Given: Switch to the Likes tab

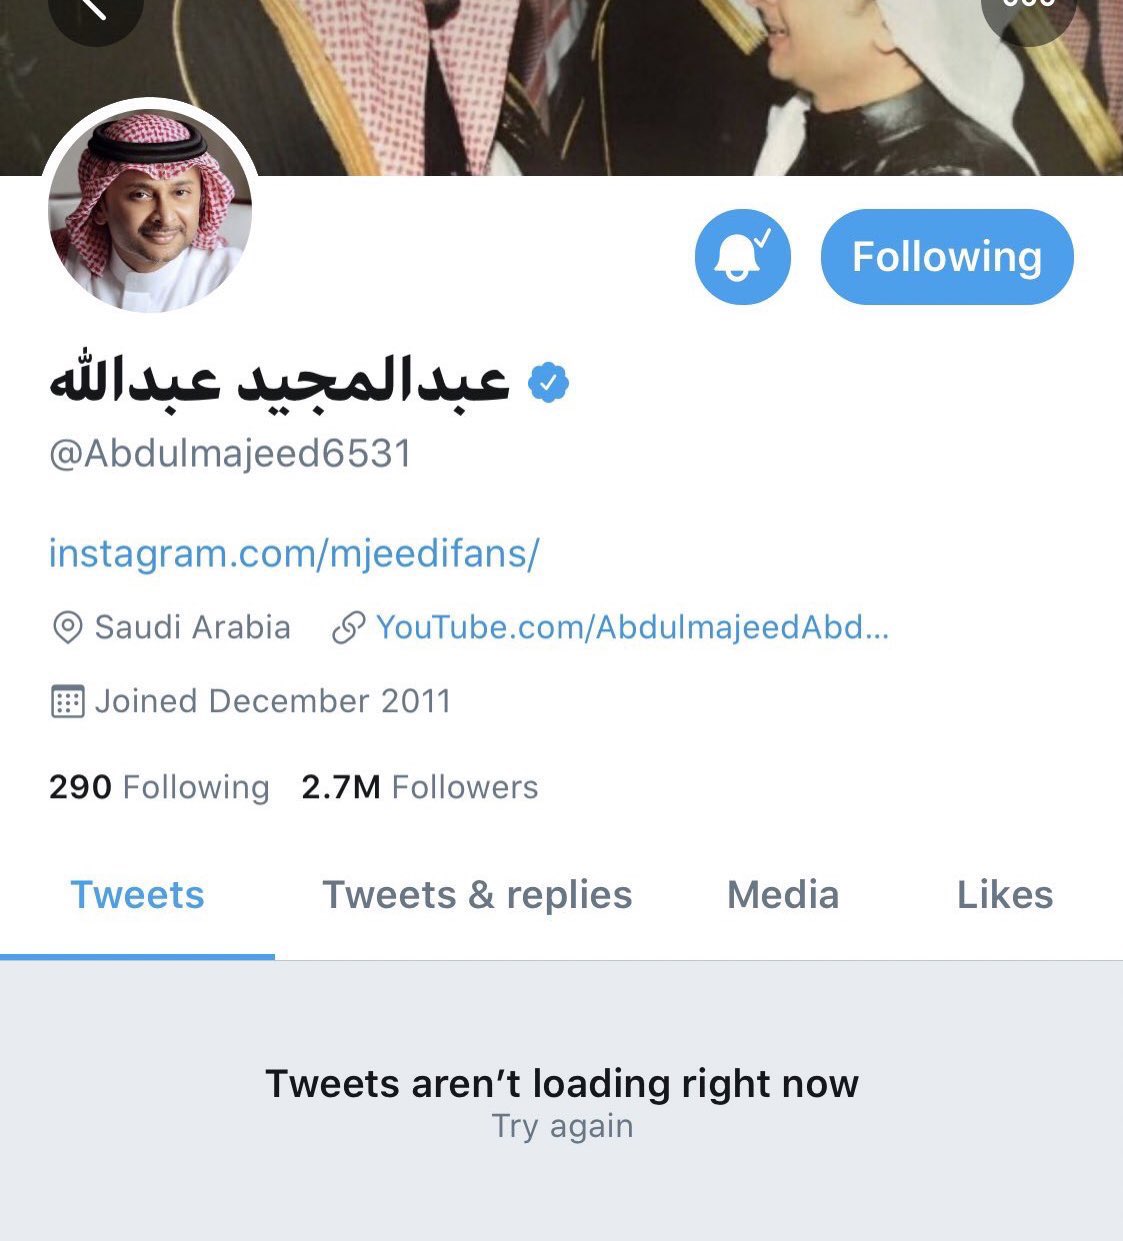Looking at the screenshot, I should pos(1005,895).
